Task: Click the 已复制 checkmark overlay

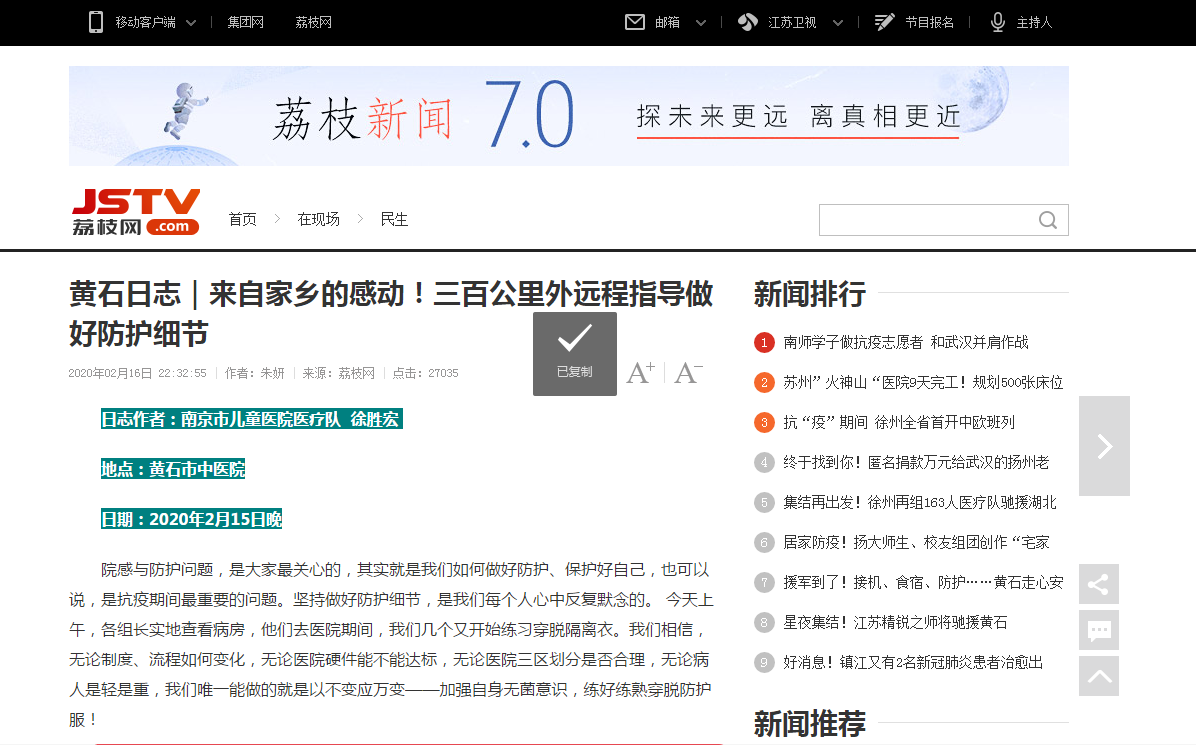Action: [x=574, y=353]
